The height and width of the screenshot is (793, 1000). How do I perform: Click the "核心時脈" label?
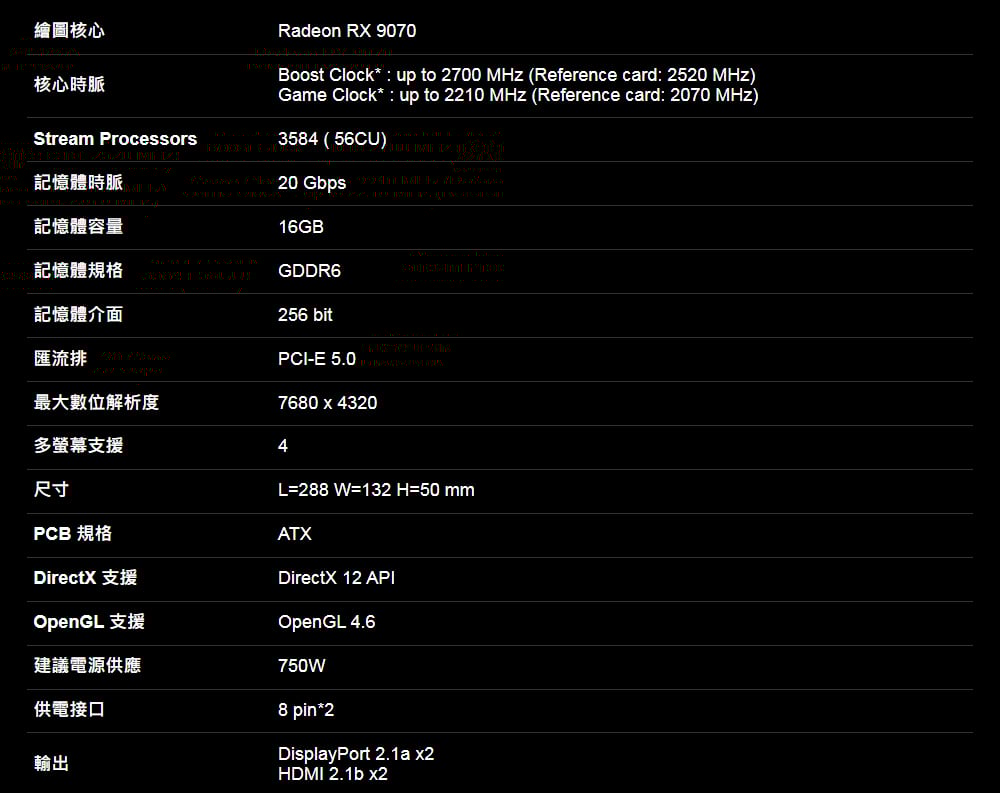point(69,84)
